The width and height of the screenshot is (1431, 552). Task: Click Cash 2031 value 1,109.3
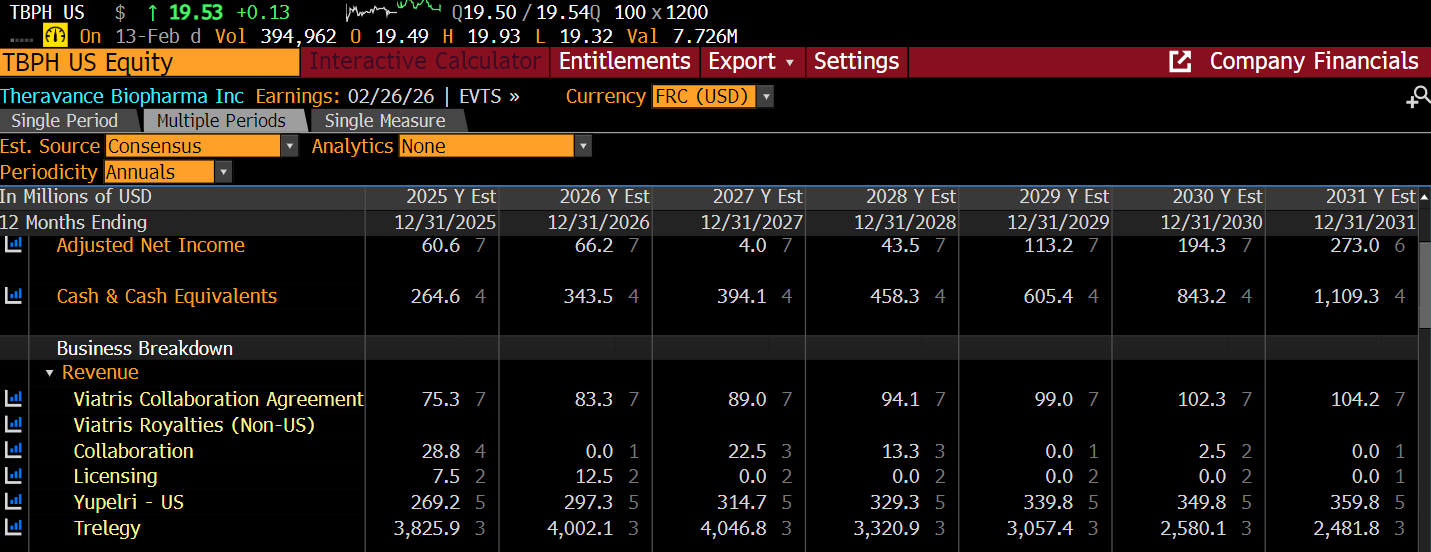(1345, 296)
